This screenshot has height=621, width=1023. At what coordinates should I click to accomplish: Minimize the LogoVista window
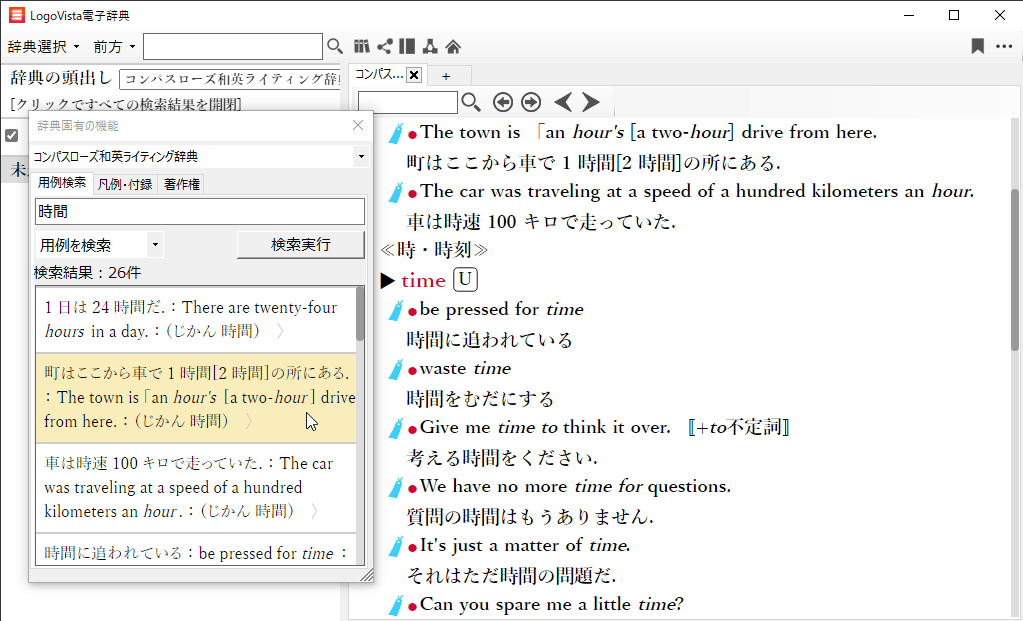pyautogui.click(x=911, y=15)
